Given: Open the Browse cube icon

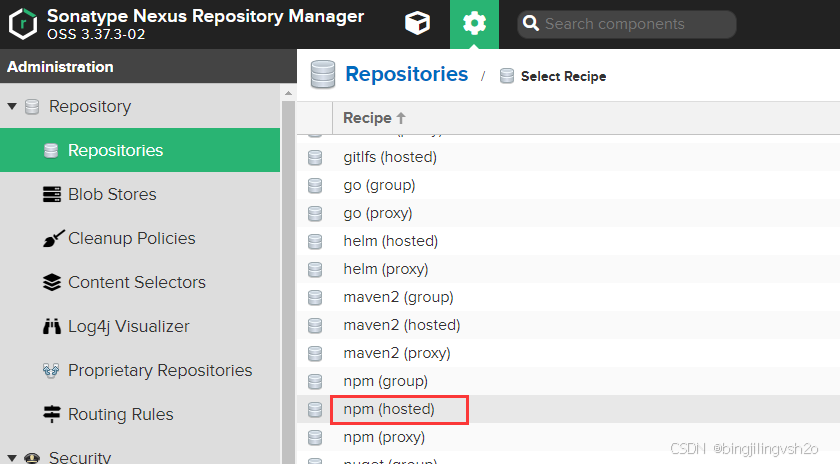Looking at the screenshot, I should pos(417,24).
